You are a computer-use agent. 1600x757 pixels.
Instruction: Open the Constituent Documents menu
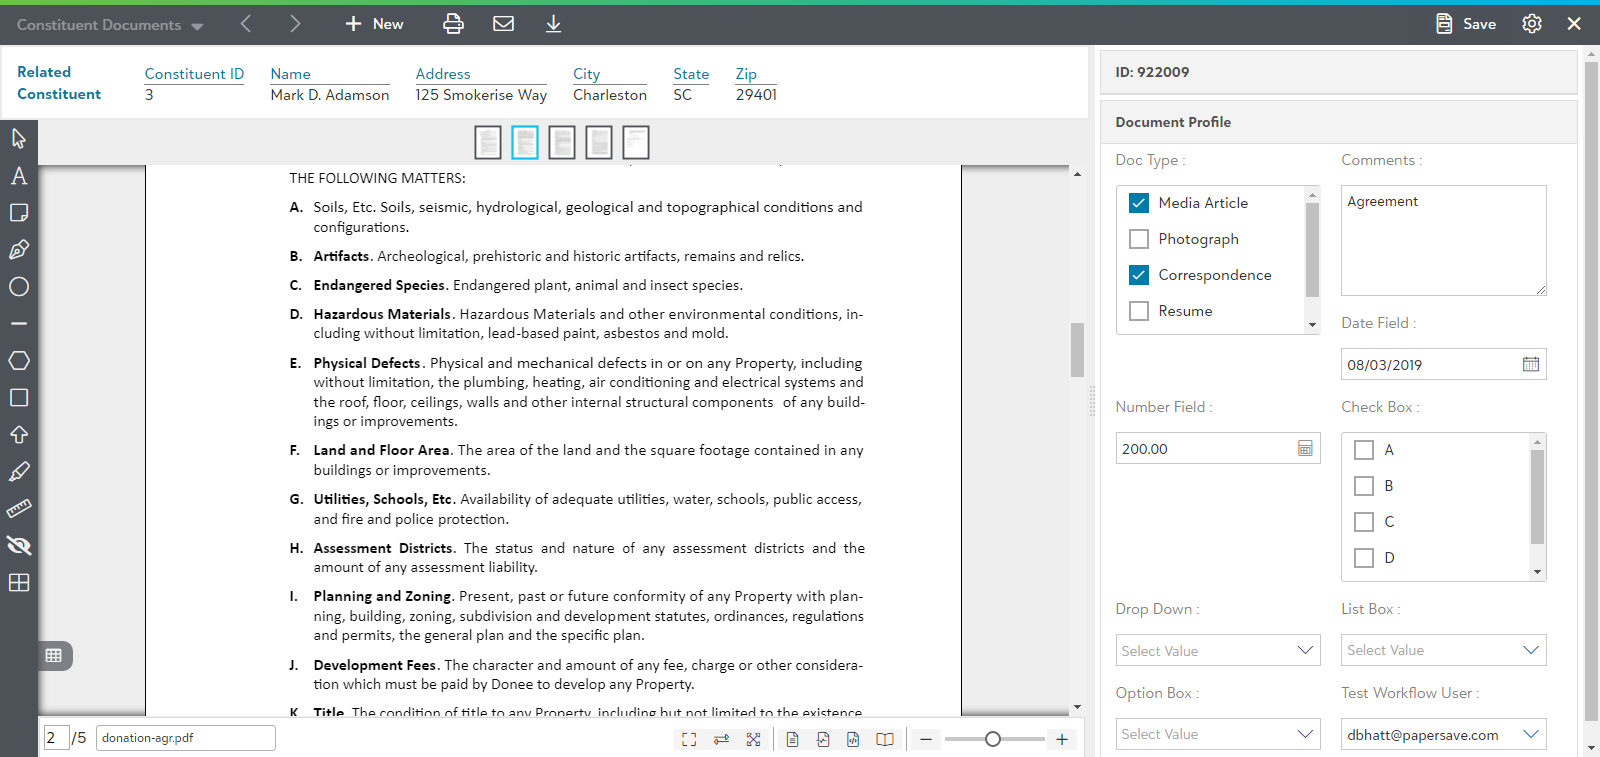110,25
